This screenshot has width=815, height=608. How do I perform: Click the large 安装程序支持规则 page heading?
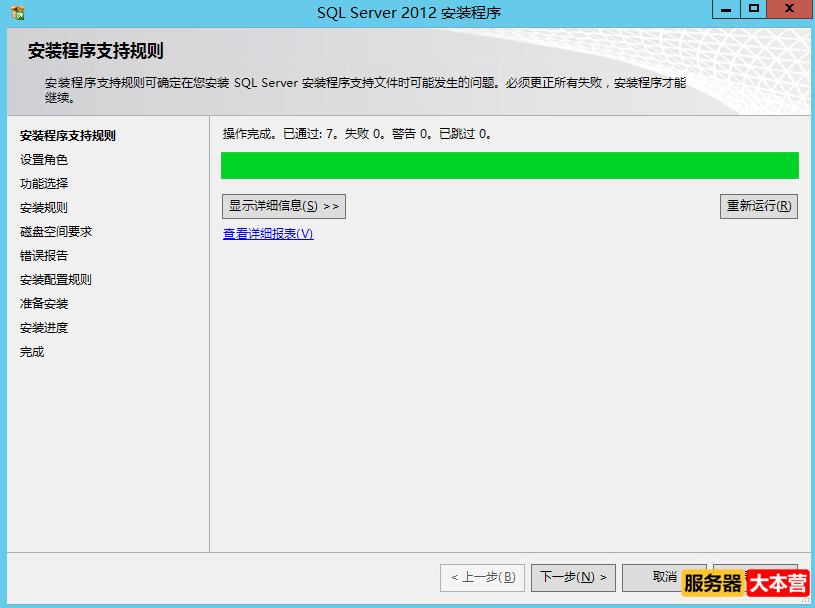click(96, 51)
